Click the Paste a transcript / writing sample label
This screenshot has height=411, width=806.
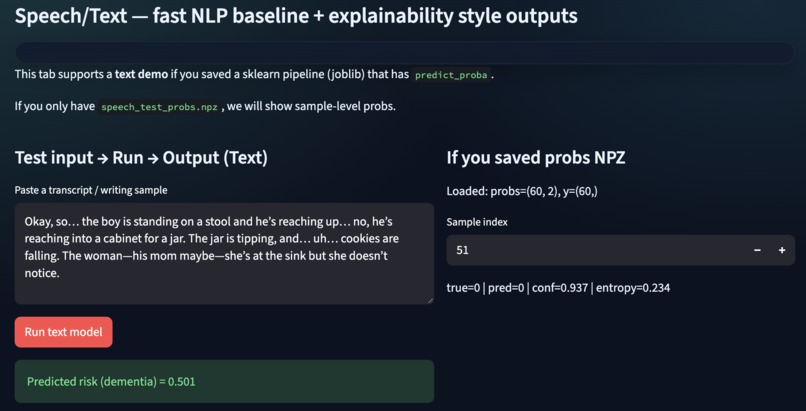point(91,190)
